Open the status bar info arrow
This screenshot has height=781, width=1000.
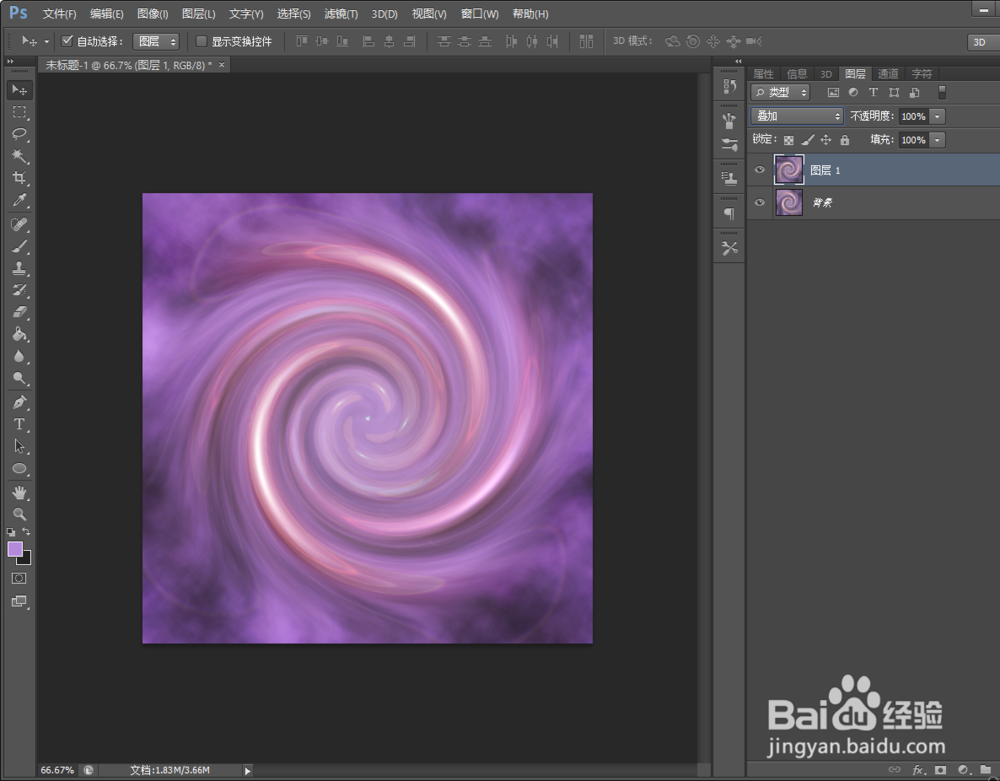click(x=247, y=771)
